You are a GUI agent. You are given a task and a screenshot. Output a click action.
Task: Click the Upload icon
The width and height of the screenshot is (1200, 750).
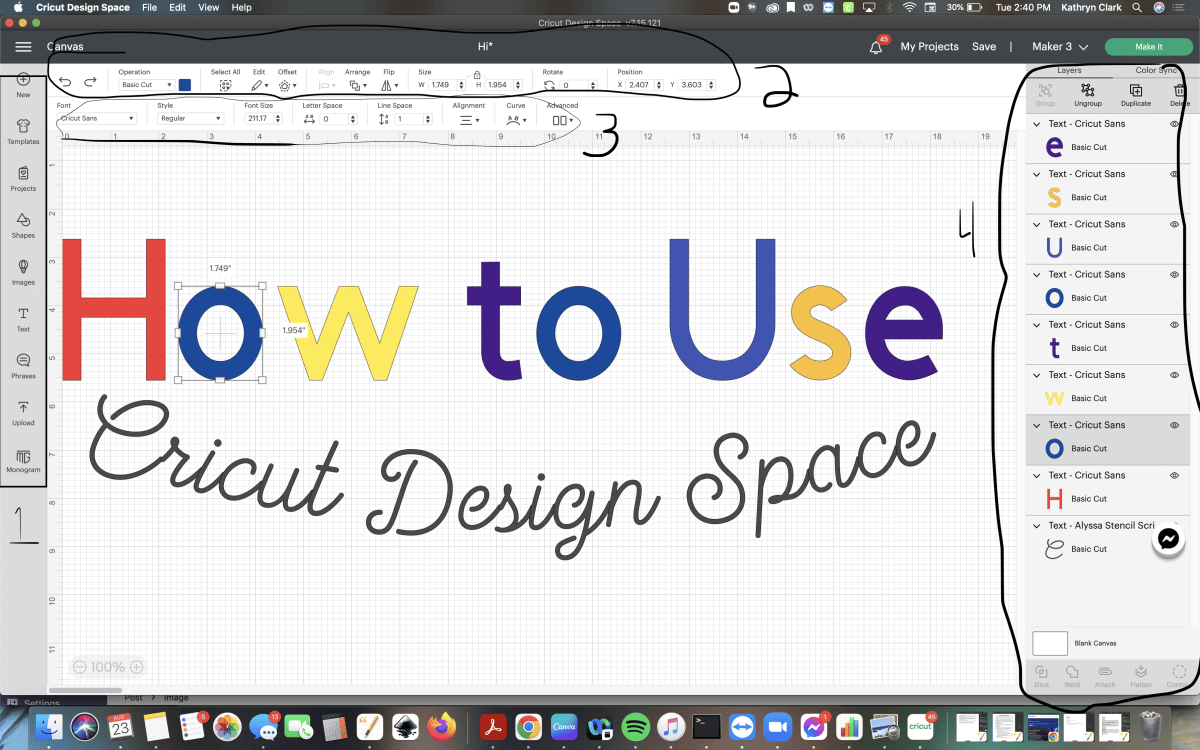click(x=23, y=407)
